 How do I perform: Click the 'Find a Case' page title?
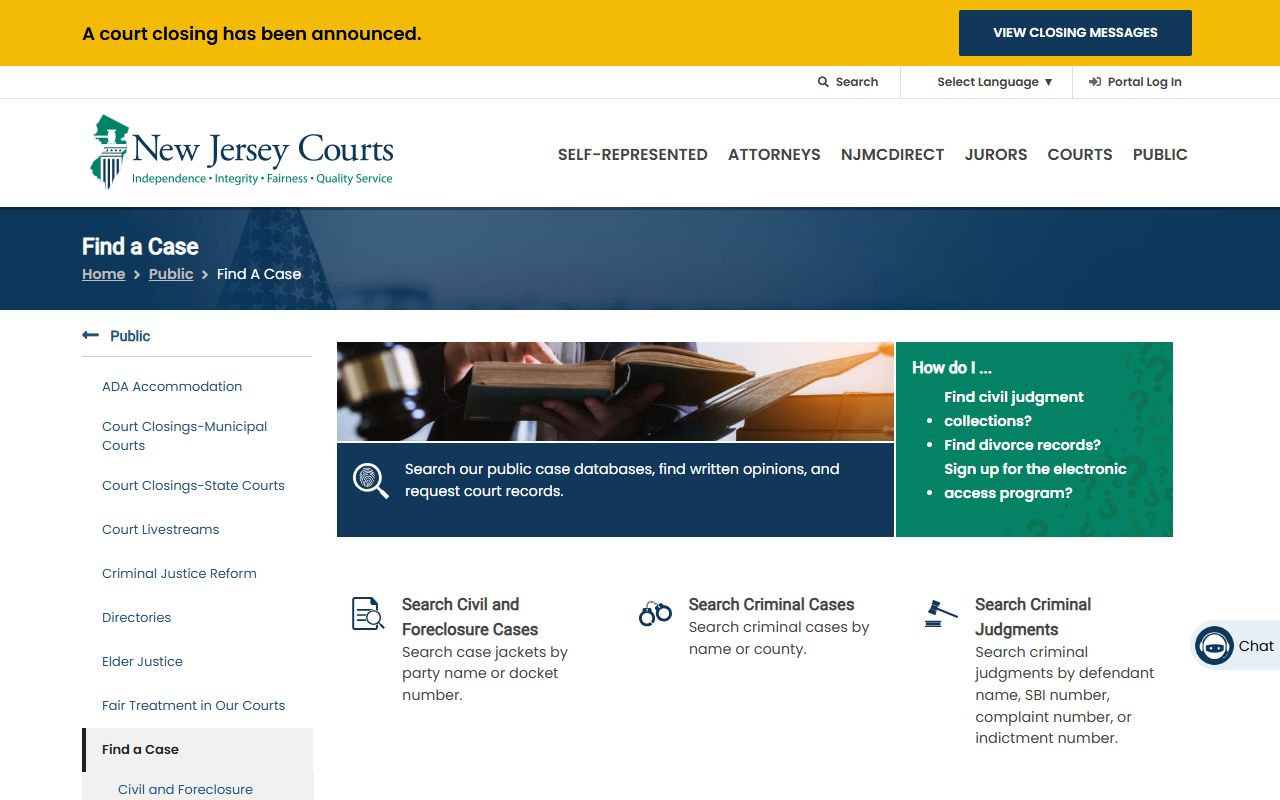[140, 246]
